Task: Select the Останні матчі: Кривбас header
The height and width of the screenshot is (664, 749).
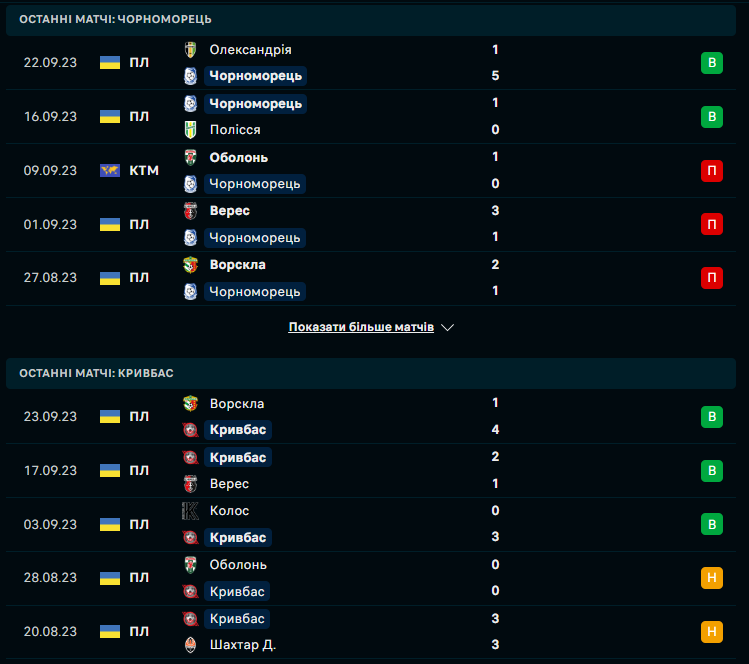Action: pos(96,373)
